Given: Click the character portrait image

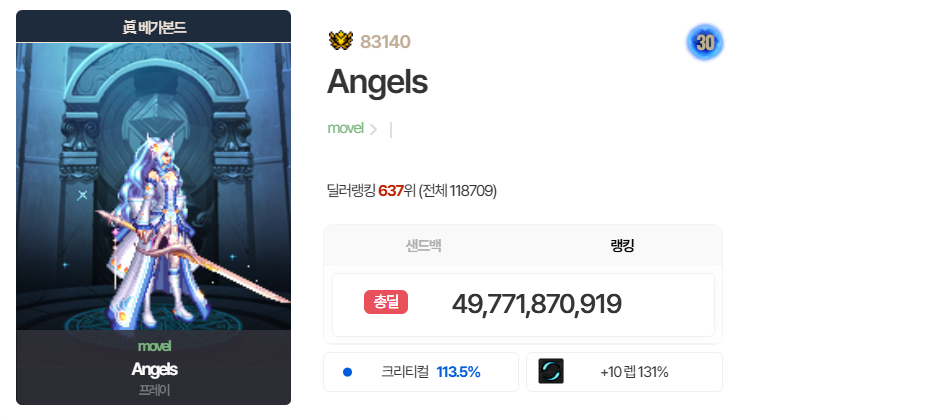Looking at the screenshot, I should point(153,186).
